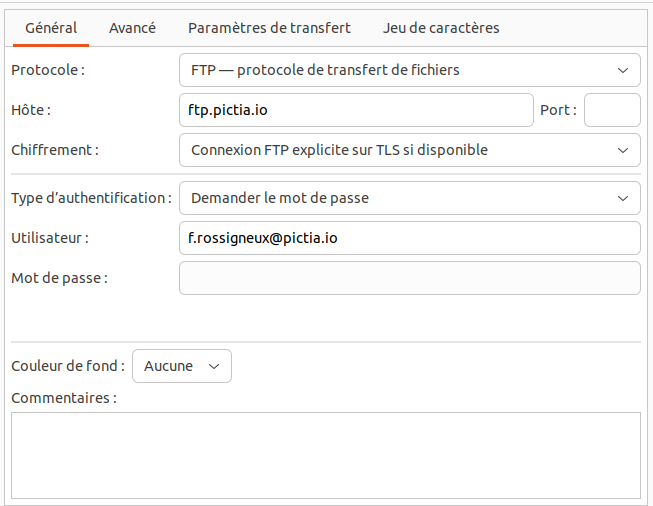Open the Chiffrement dropdown list
653x506 pixels.
409,150
